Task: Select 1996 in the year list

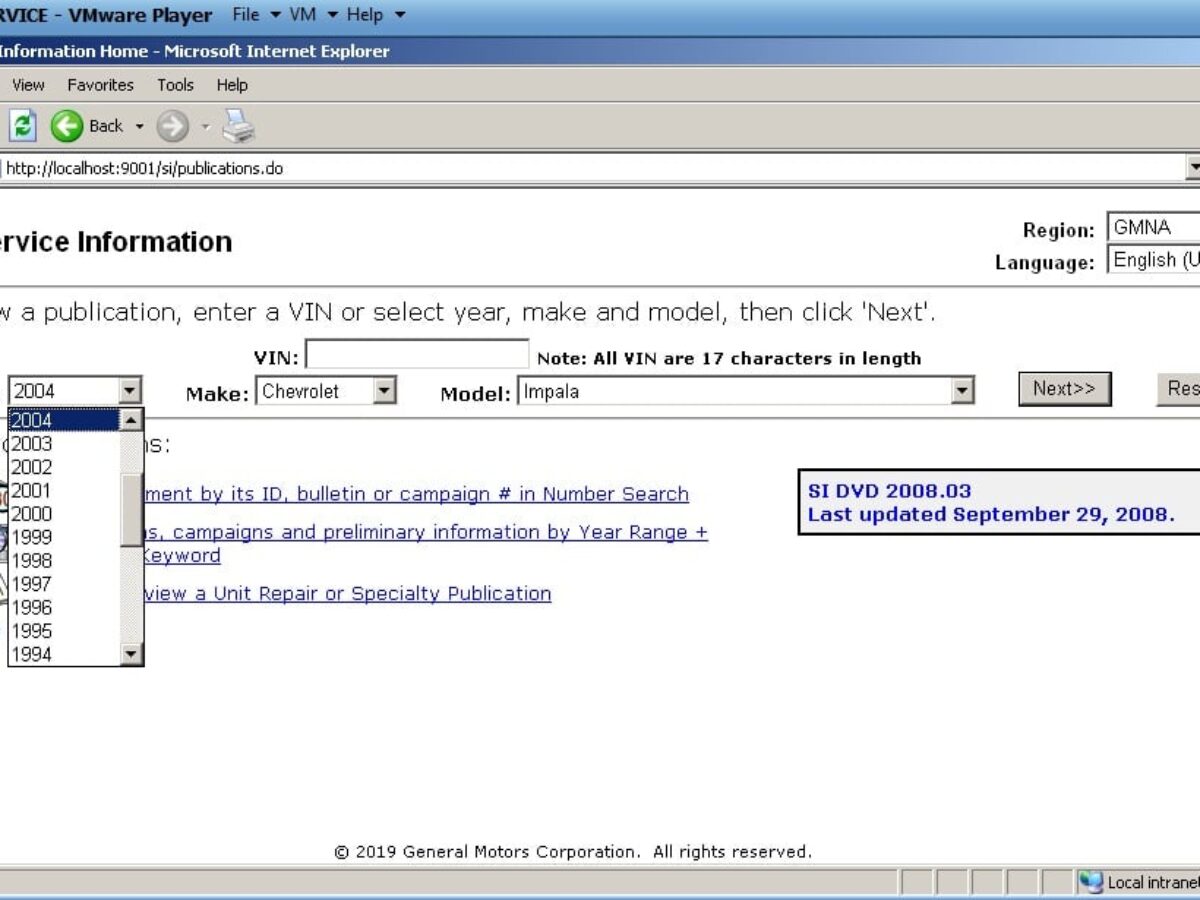Action: (64, 607)
